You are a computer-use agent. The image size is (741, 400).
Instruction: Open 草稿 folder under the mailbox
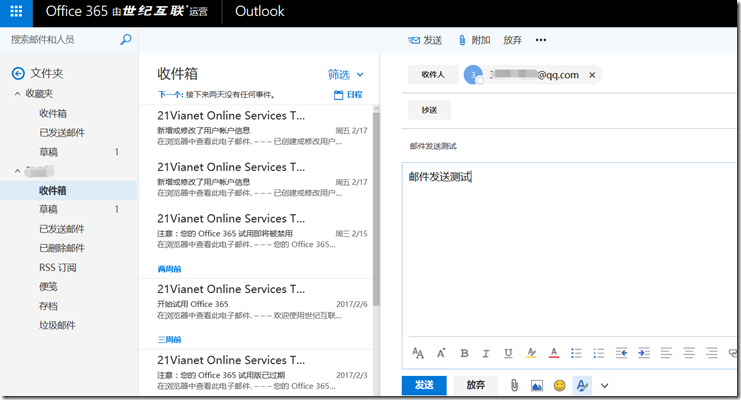48,209
